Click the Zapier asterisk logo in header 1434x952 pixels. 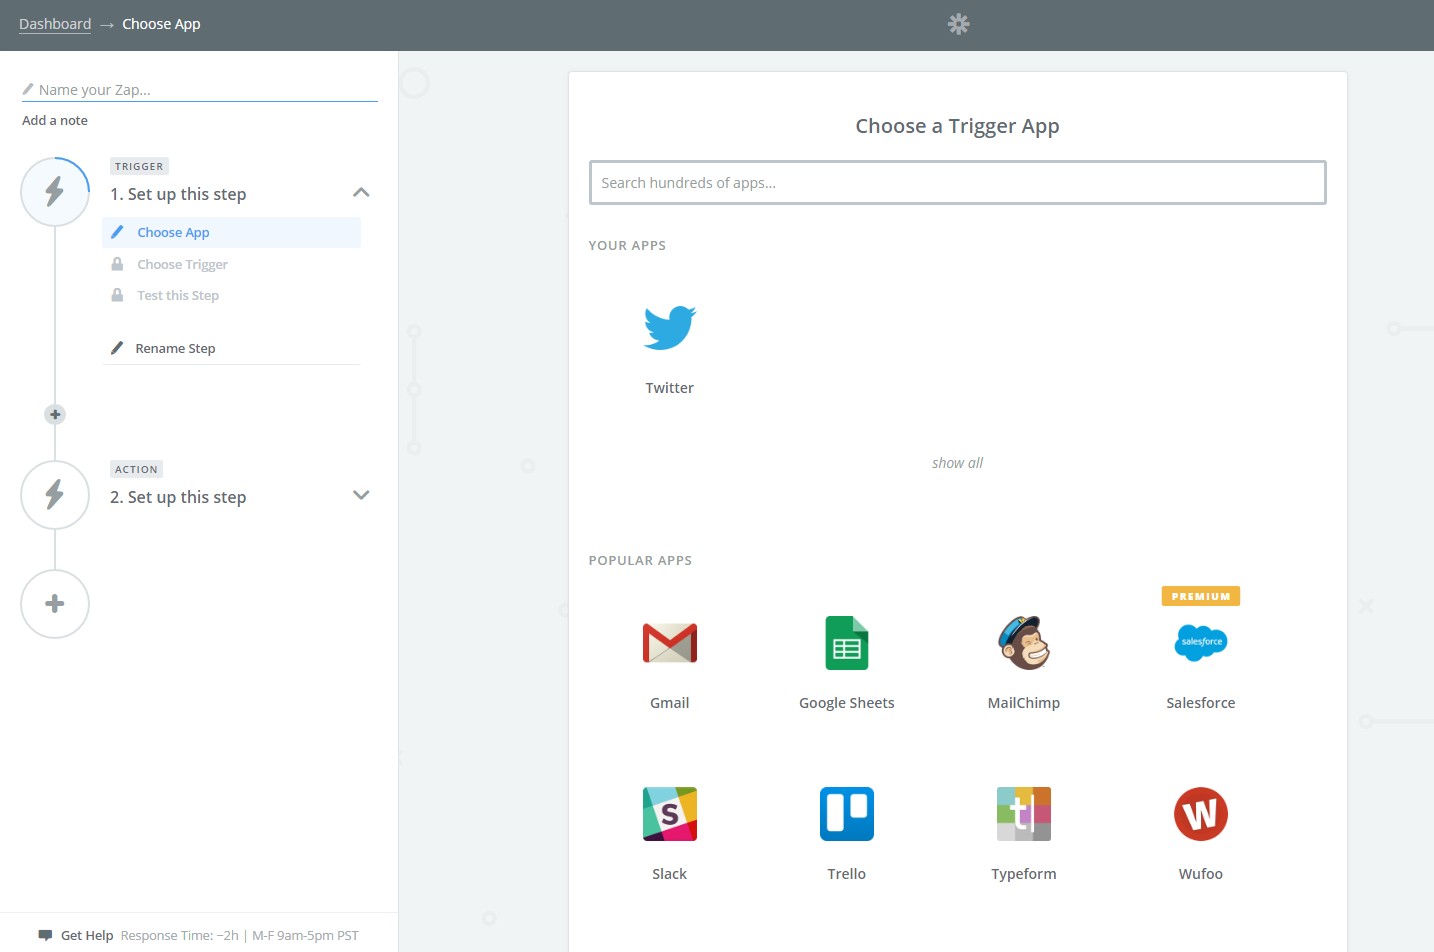(958, 24)
